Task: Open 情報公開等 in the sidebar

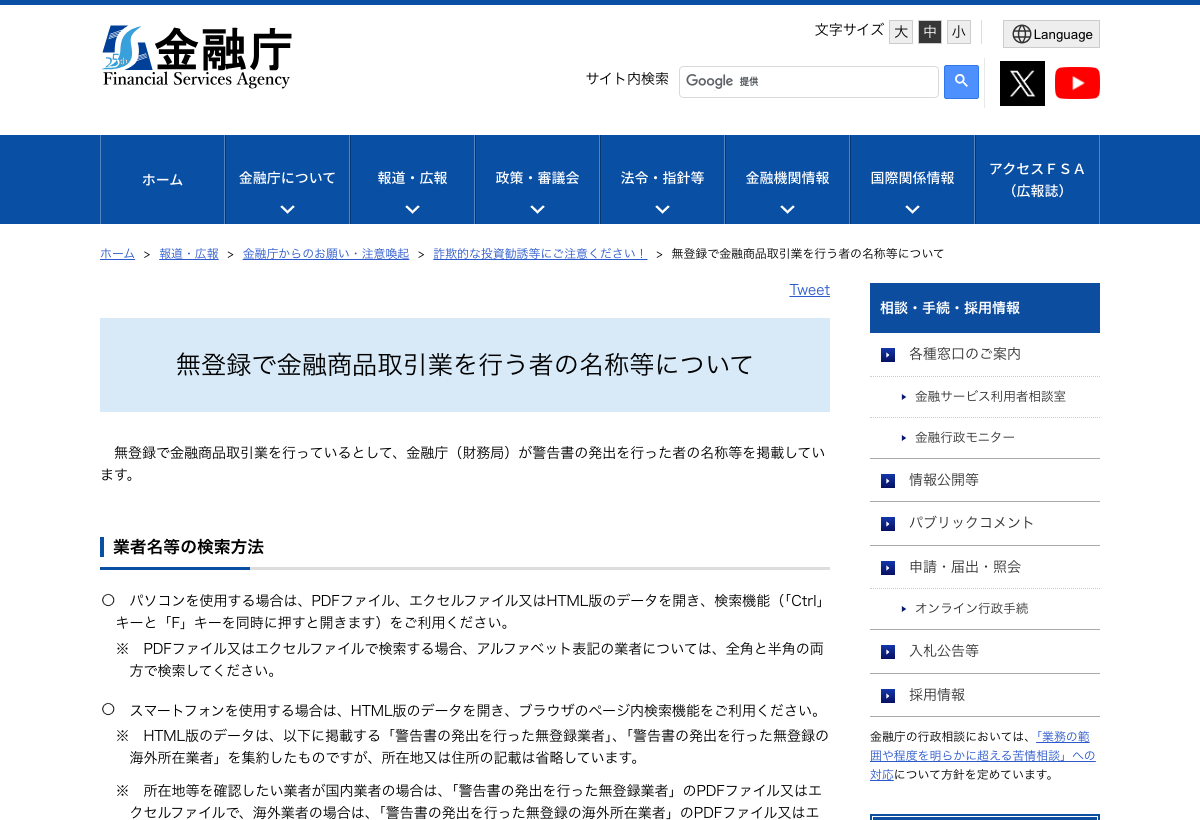Action: tap(944, 480)
